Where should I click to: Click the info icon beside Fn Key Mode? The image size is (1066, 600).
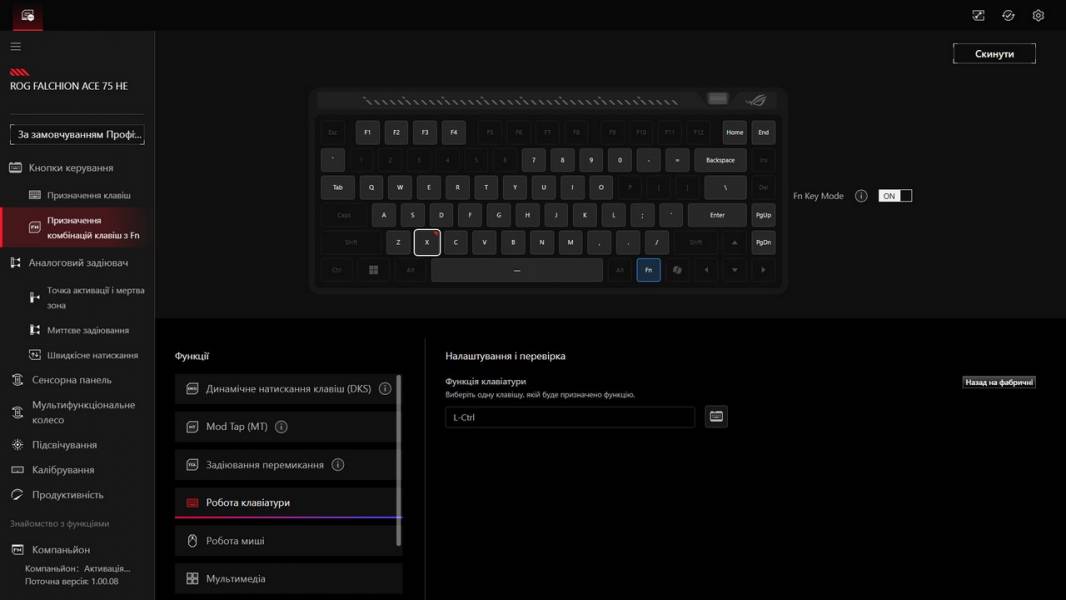[x=860, y=196]
